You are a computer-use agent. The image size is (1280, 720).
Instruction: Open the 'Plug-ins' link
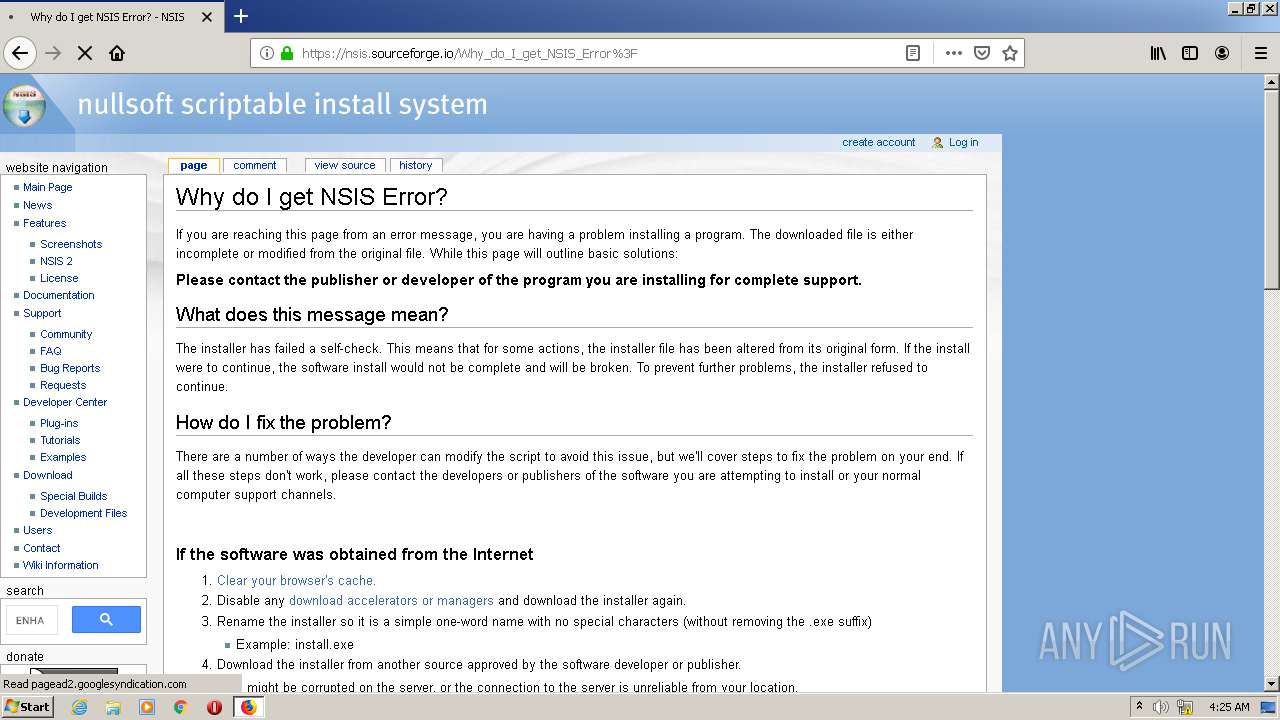tap(59, 423)
